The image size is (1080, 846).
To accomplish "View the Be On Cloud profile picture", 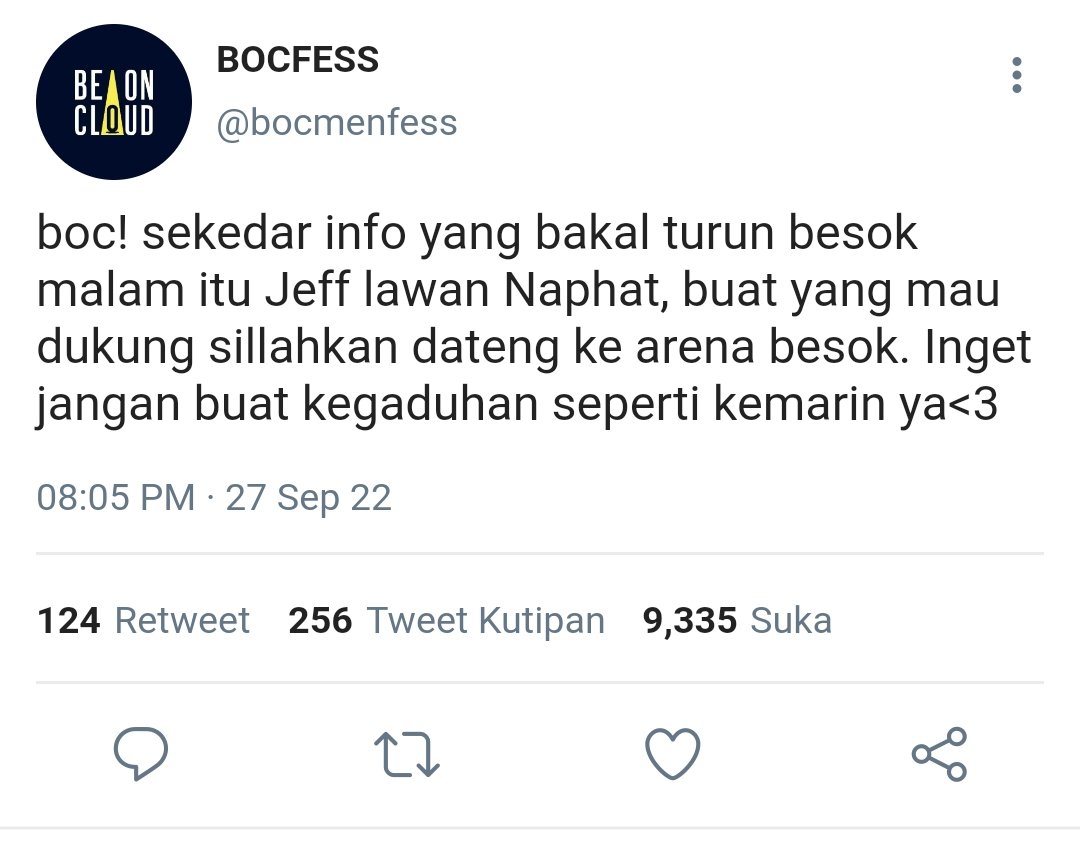I will [114, 102].
